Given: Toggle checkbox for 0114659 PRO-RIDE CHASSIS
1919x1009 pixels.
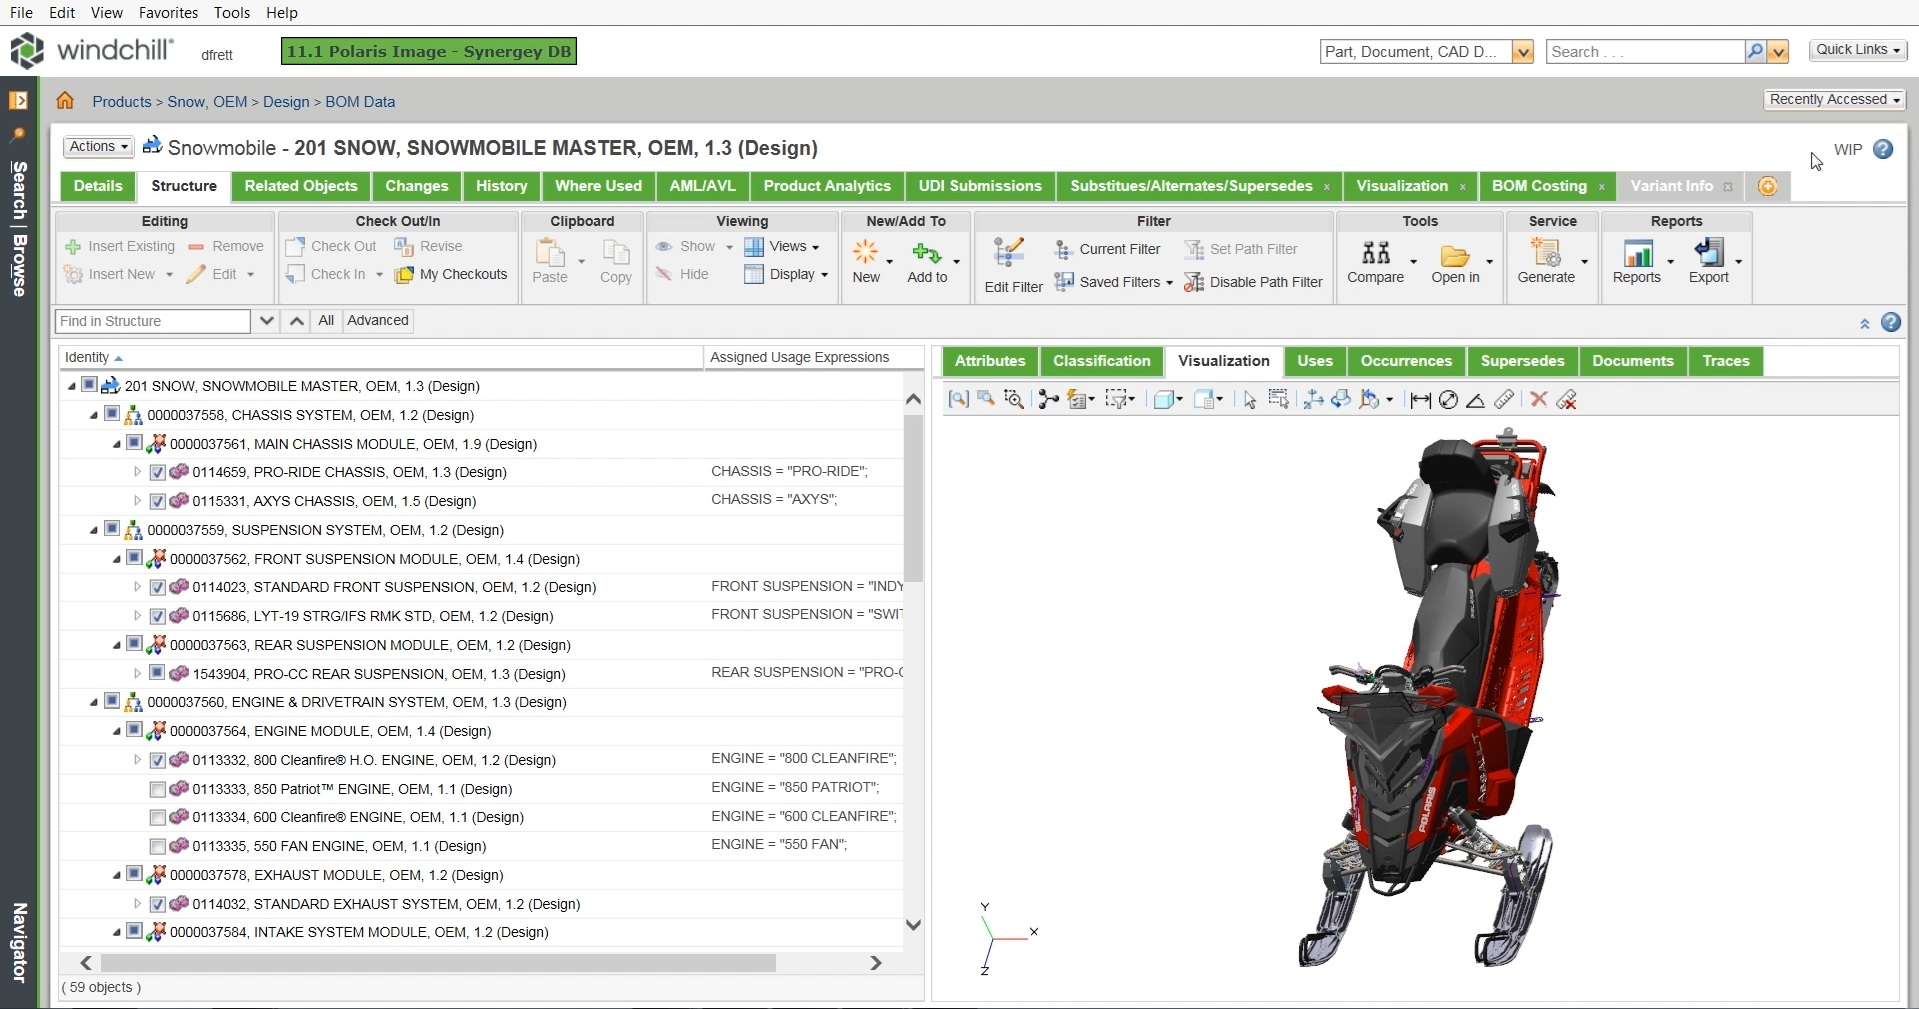Looking at the screenshot, I should 157,472.
